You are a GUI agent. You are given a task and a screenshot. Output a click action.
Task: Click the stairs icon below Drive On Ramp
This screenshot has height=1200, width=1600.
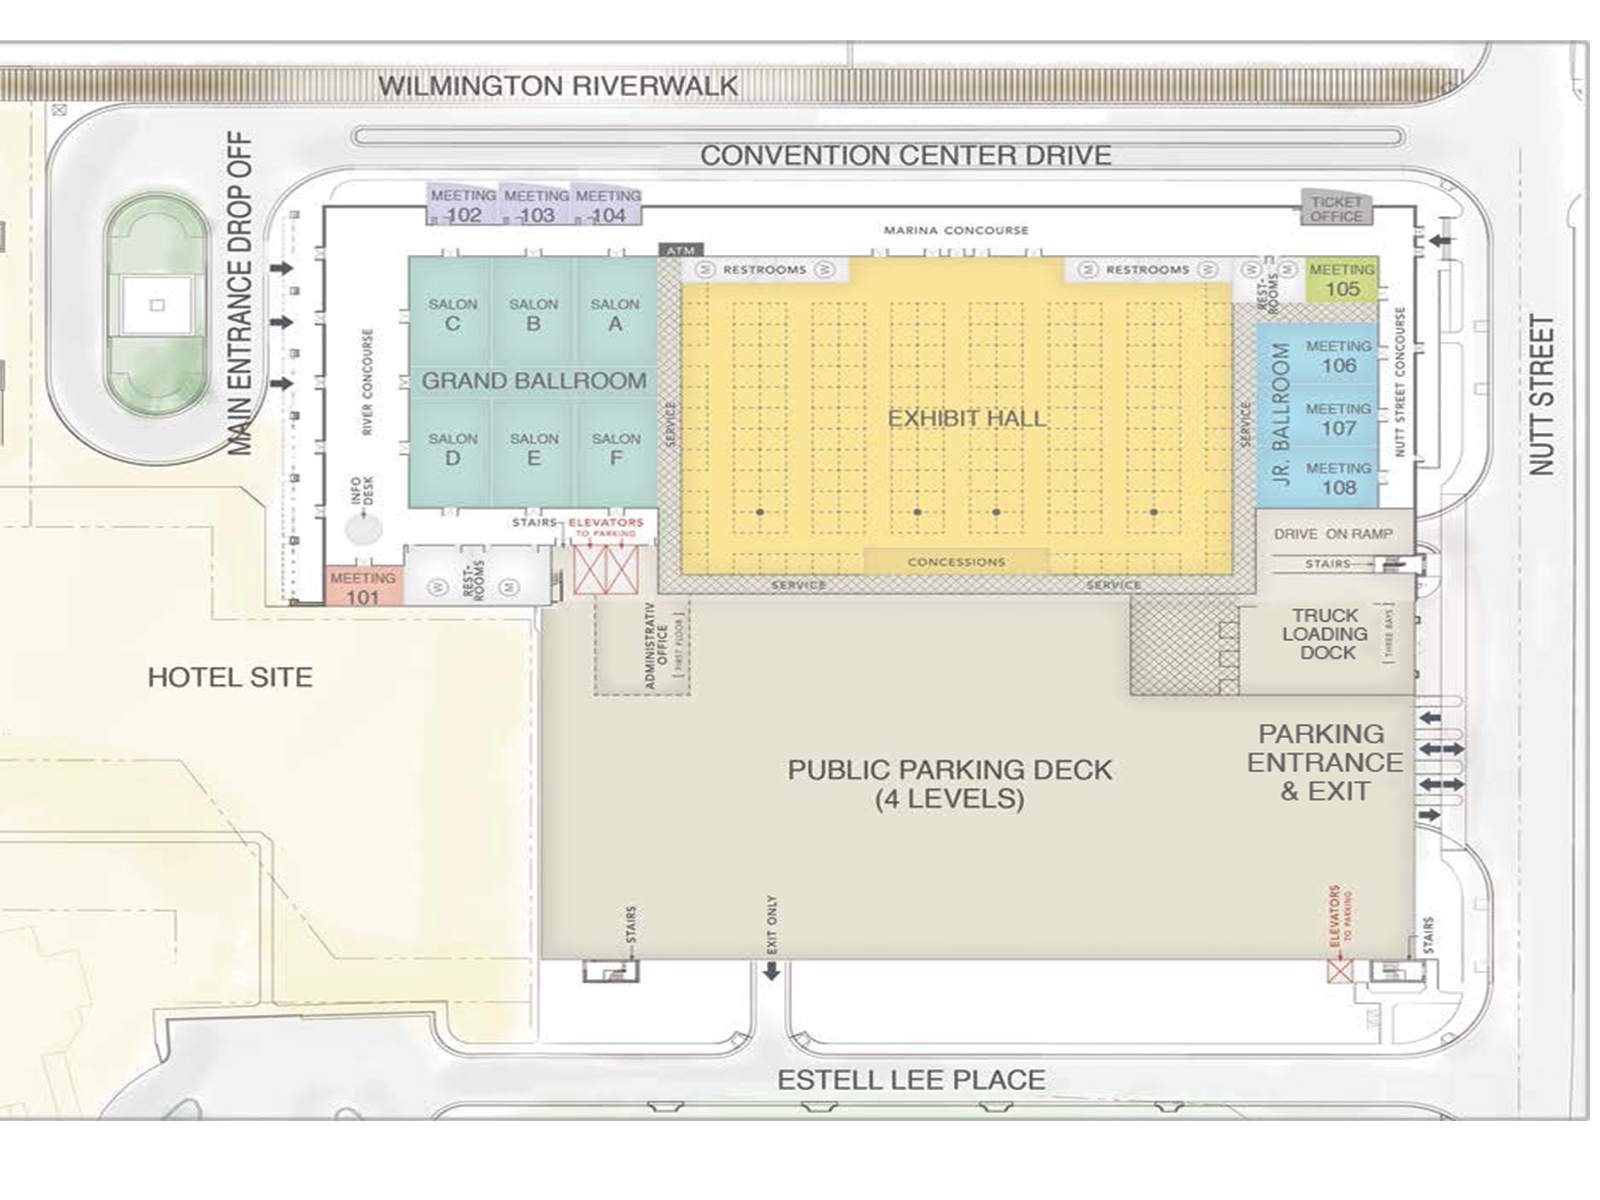coord(1392,565)
